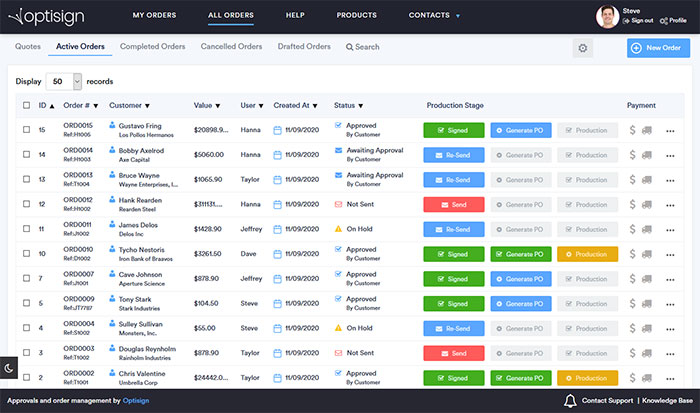Open more options for ORD0007

coord(670,280)
